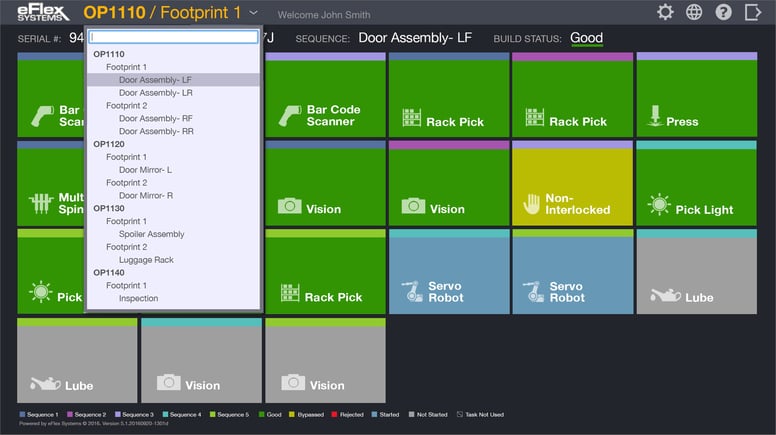This screenshot has width=776, height=435.
Task: Click the dropdown search input field
Action: pyautogui.click(x=173, y=37)
